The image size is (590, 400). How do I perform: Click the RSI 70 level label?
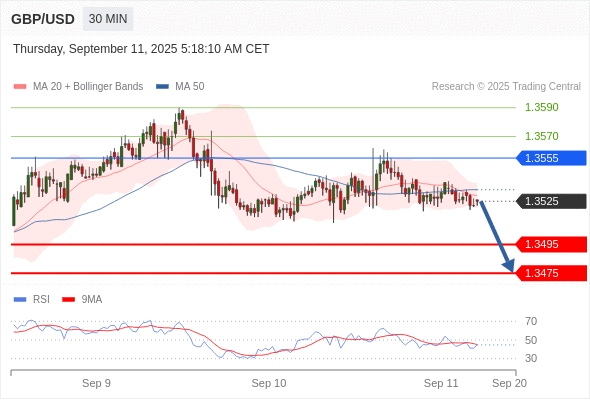click(531, 321)
